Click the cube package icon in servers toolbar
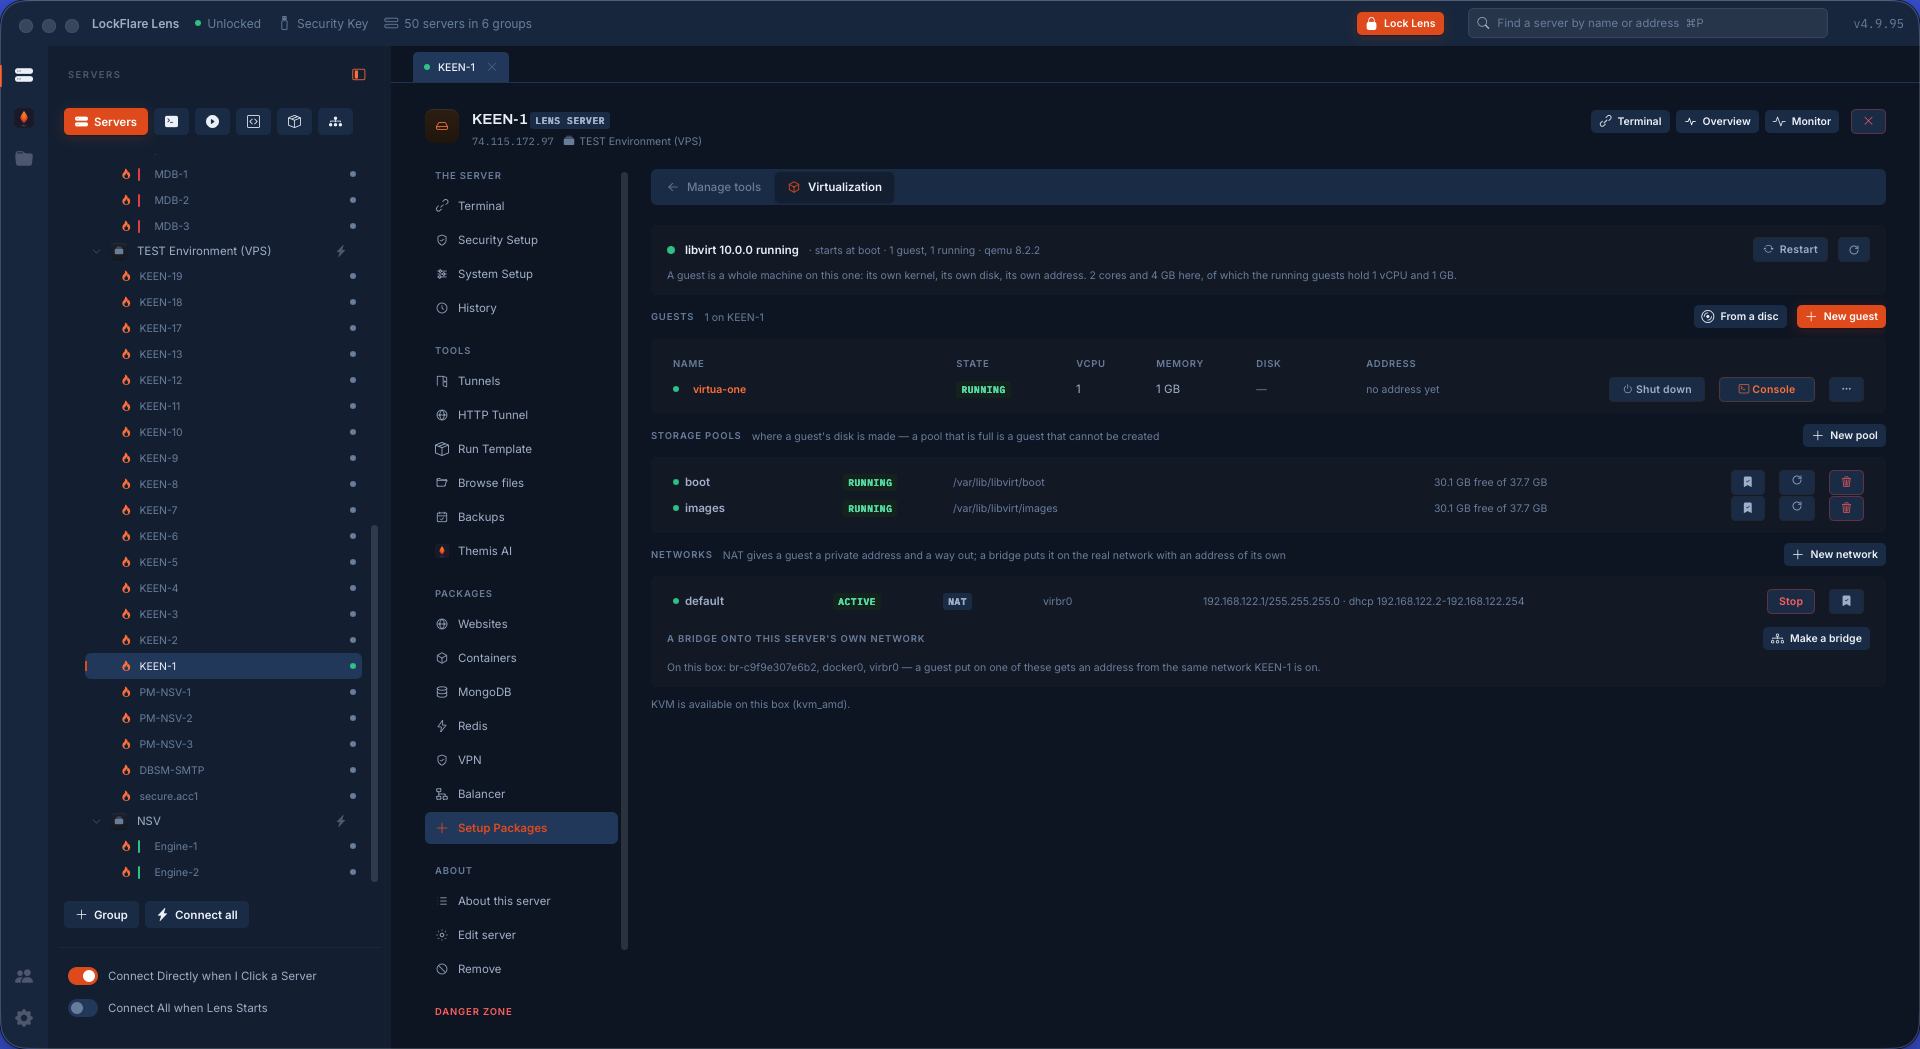 (x=294, y=122)
